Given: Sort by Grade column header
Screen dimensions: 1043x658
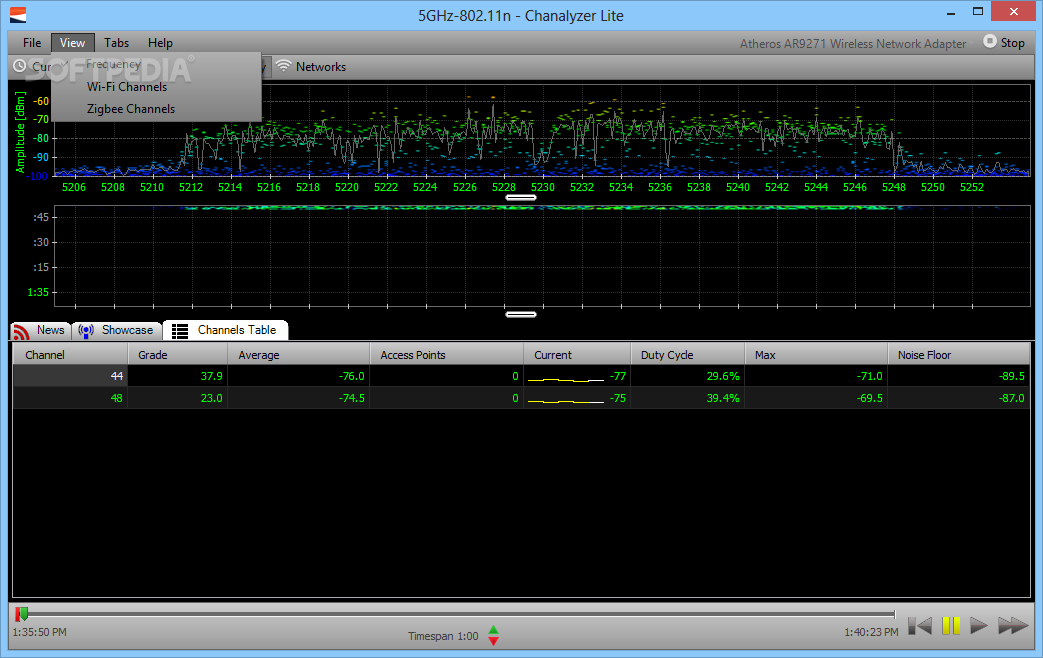Looking at the screenshot, I should coord(177,355).
